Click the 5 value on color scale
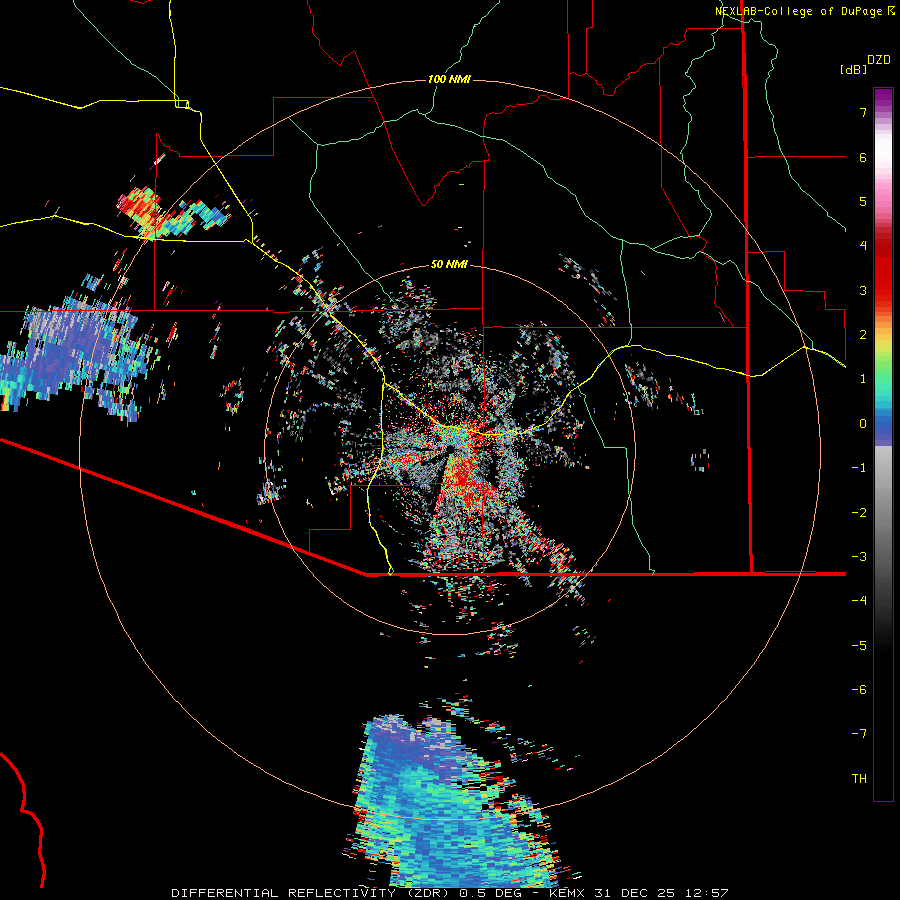This screenshot has height=900, width=900. click(x=863, y=201)
